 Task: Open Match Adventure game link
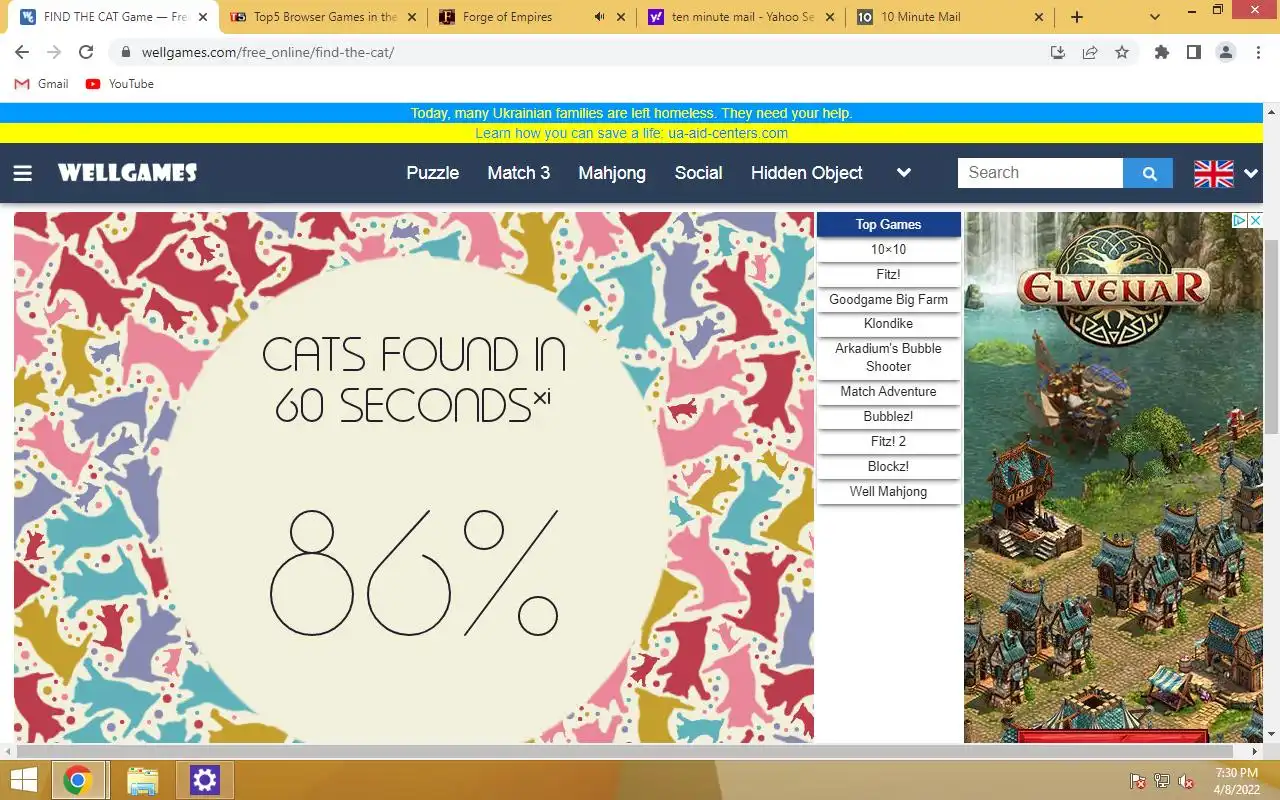pyautogui.click(x=888, y=391)
